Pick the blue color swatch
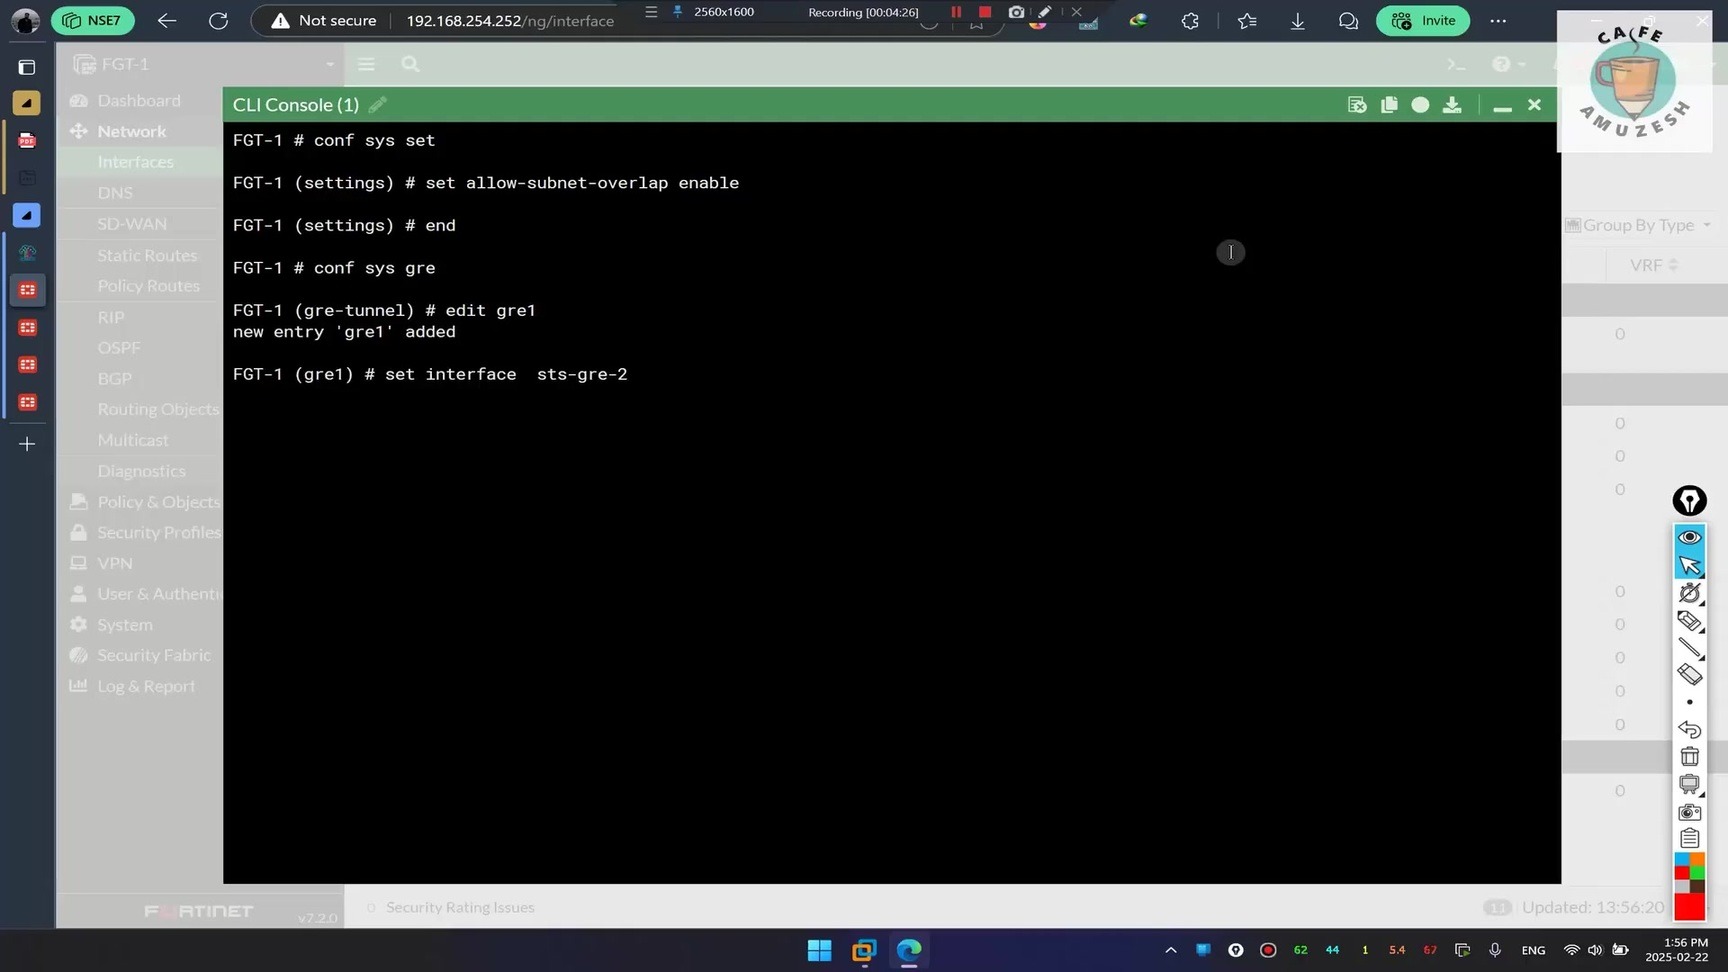 tap(1682, 860)
